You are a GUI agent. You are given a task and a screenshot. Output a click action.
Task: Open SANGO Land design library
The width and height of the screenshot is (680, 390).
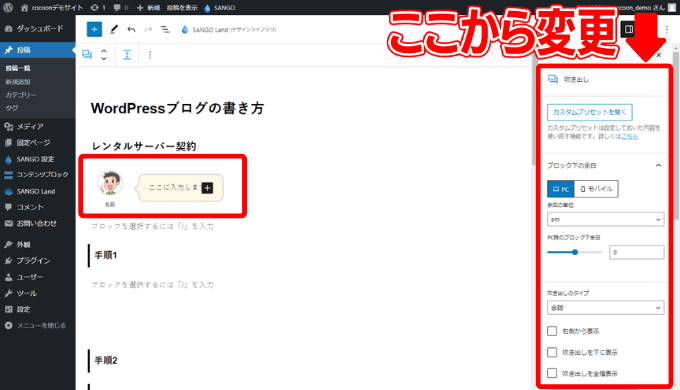click(x=228, y=29)
